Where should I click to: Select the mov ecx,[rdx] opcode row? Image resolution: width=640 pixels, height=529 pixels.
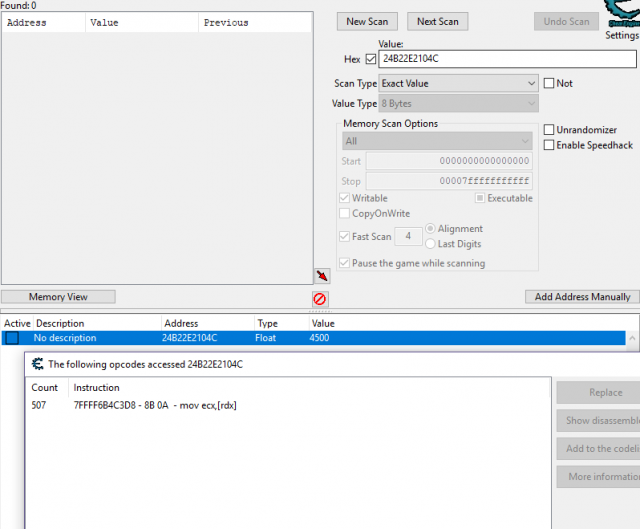(155, 405)
